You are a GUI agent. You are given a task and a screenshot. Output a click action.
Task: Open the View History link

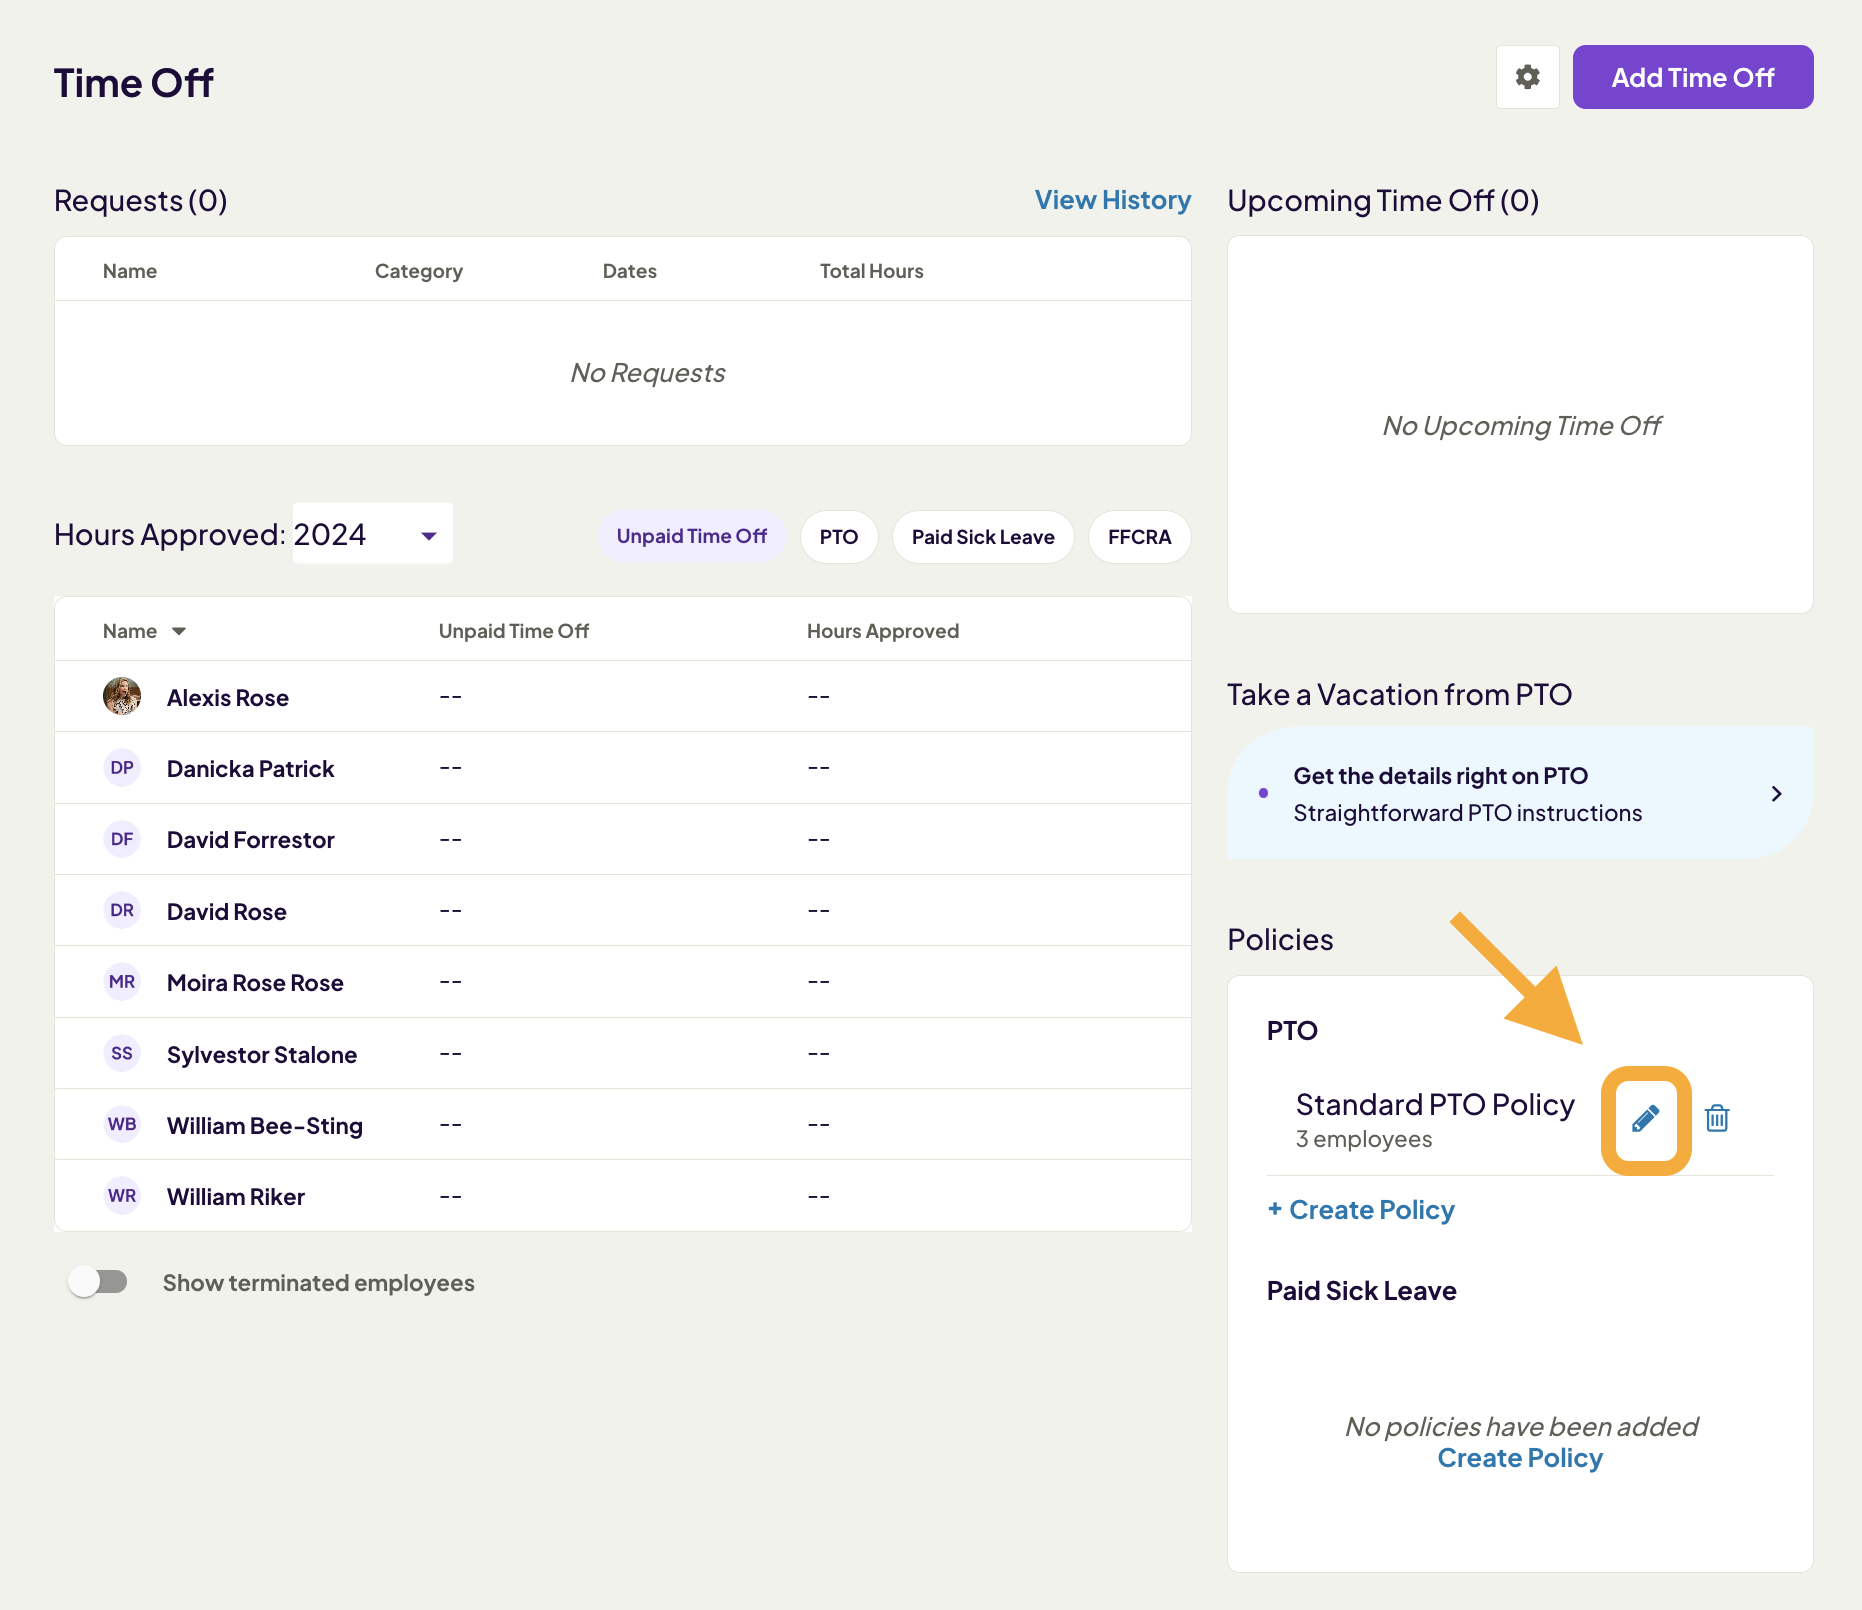[1112, 200]
